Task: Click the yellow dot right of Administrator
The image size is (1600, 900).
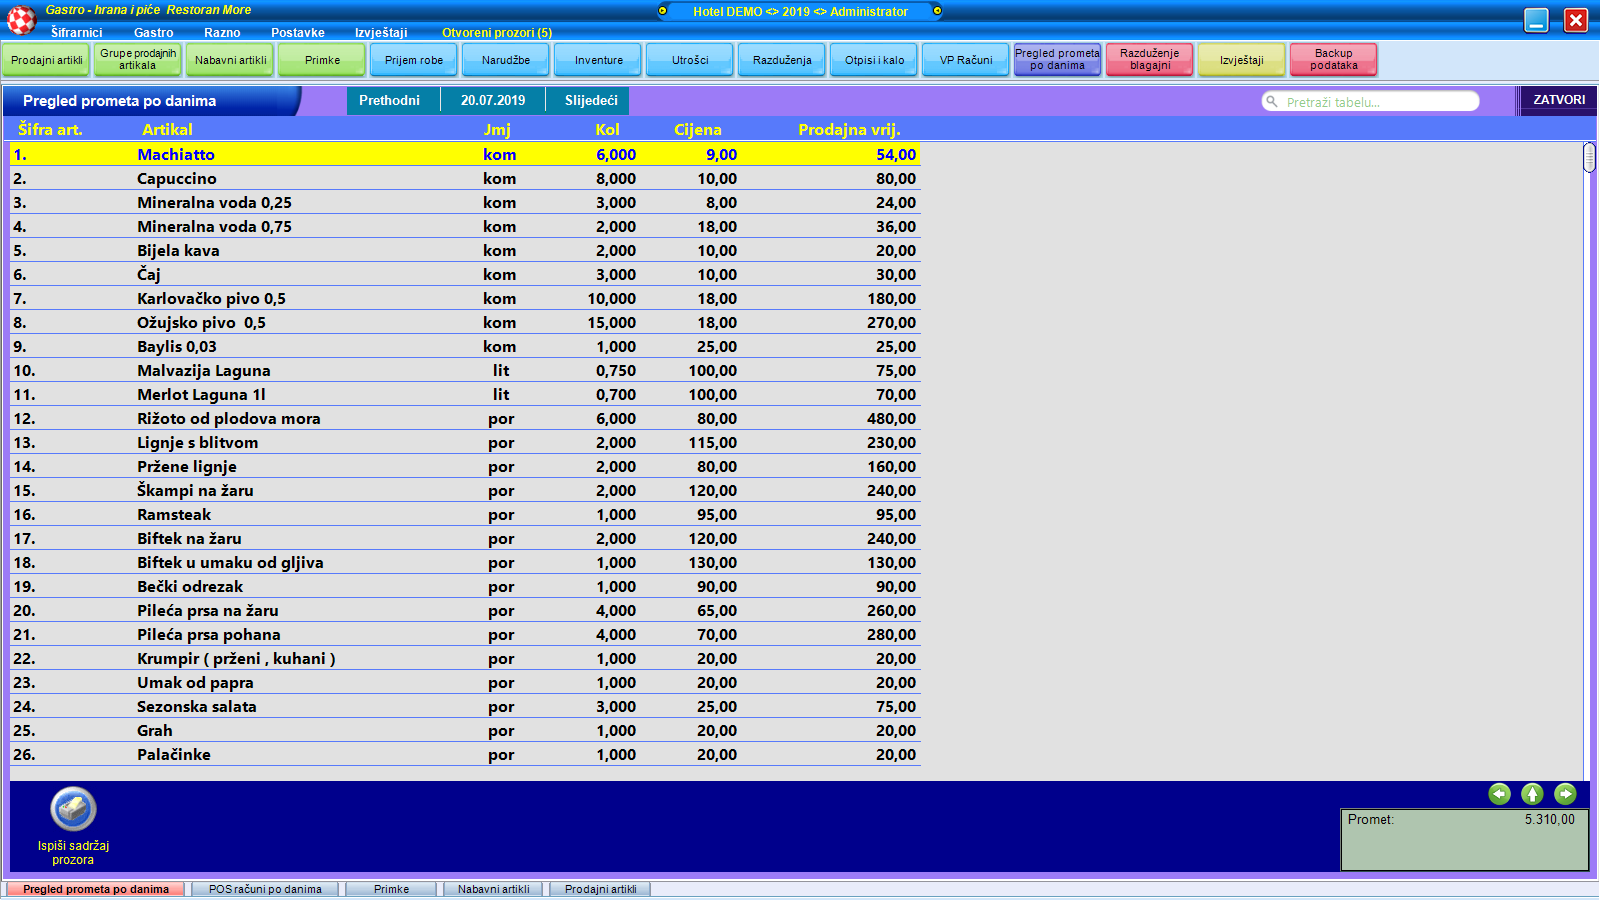Action: coord(937,11)
